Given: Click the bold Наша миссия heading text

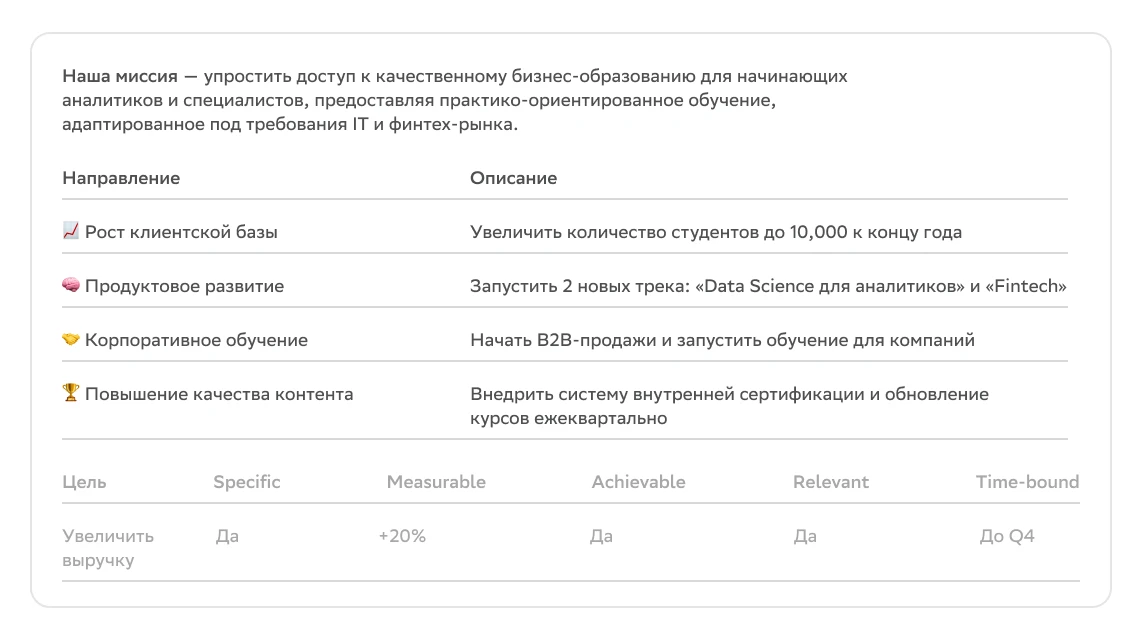Looking at the screenshot, I should point(120,76).
